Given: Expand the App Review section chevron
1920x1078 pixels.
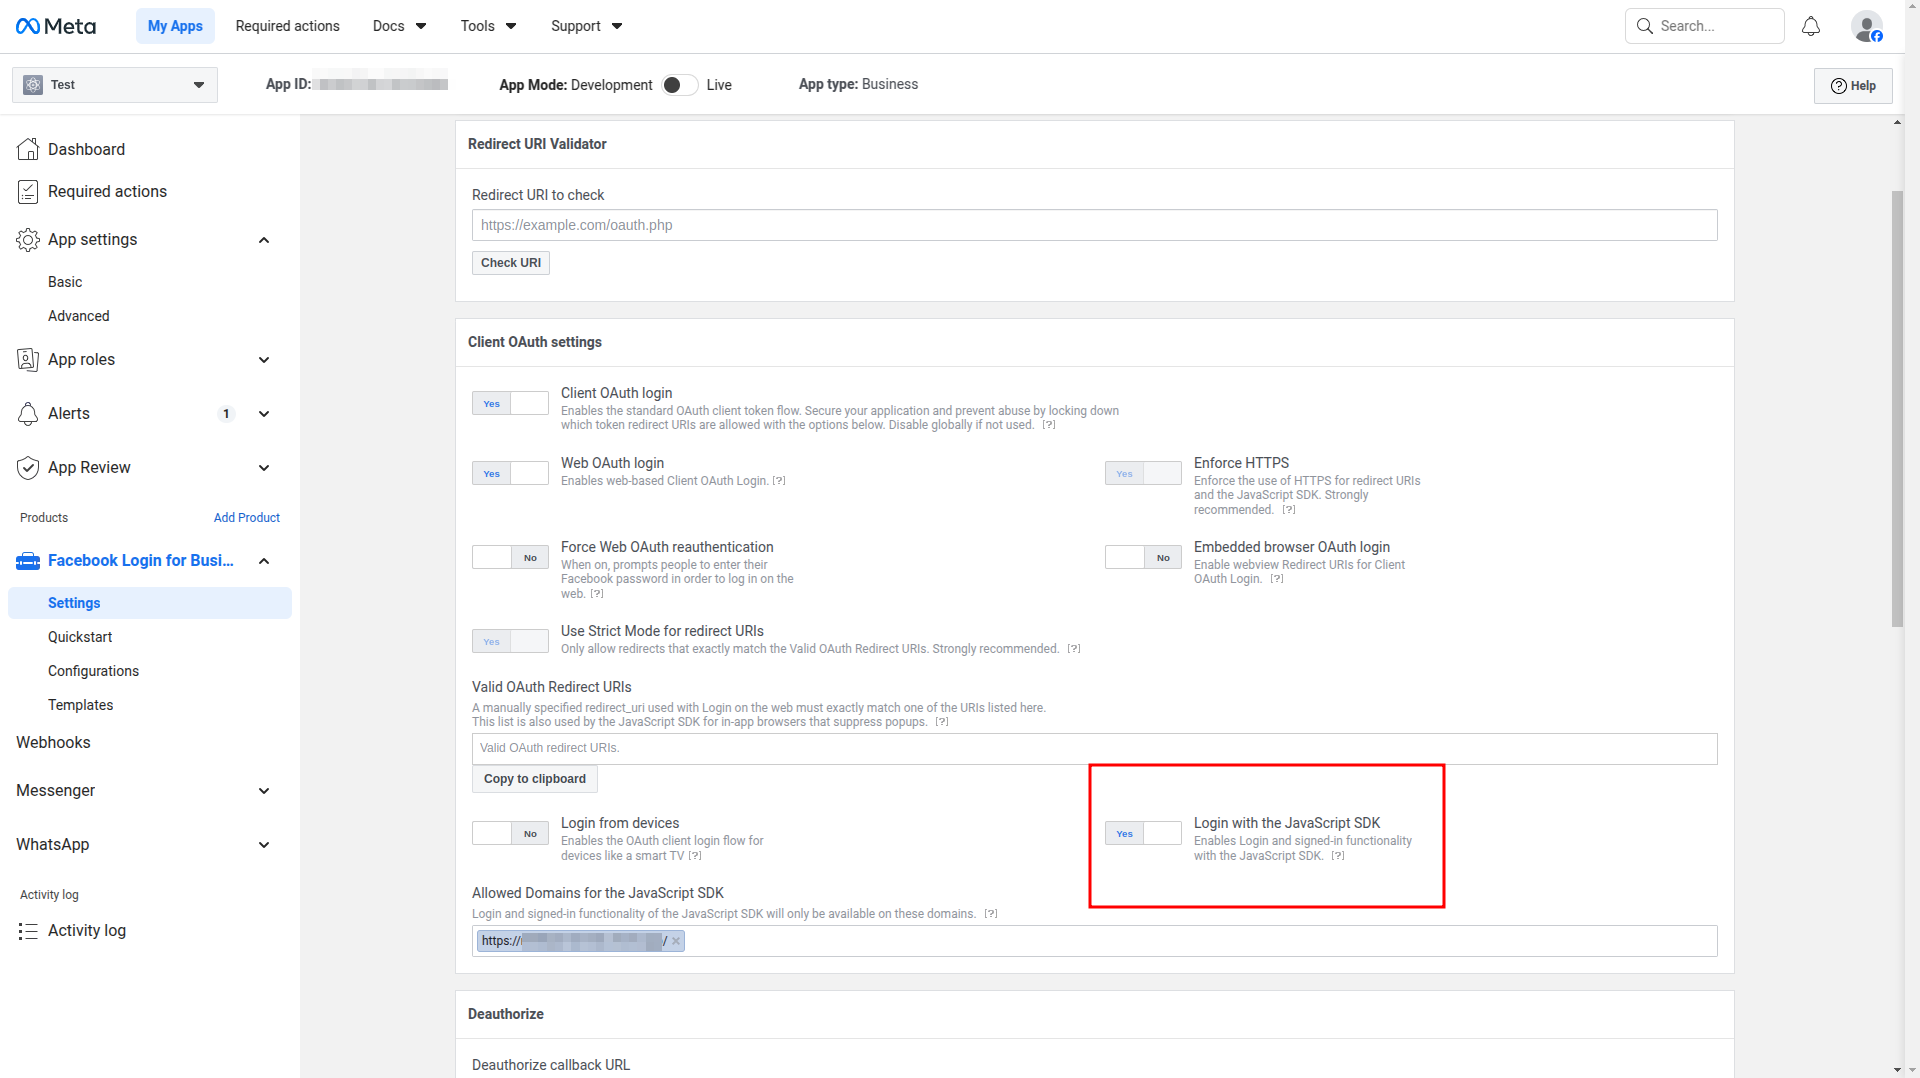Looking at the screenshot, I should pyautogui.click(x=264, y=468).
